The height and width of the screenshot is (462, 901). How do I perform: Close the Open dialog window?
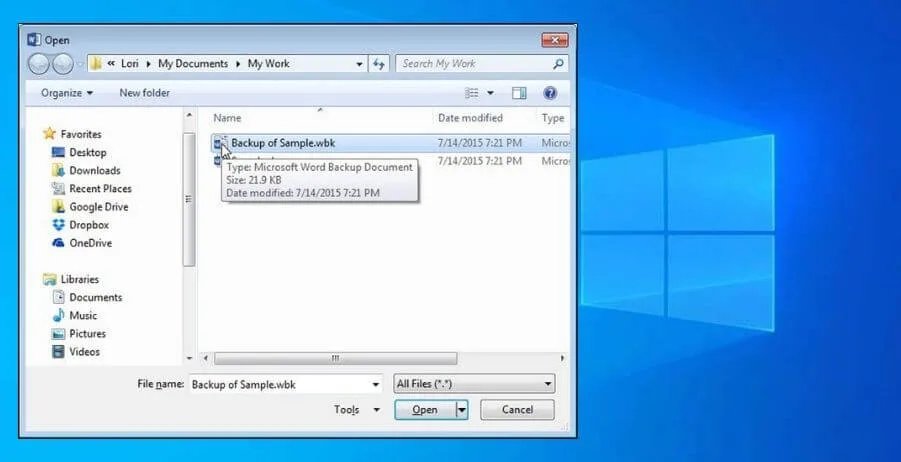click(555, 40)
